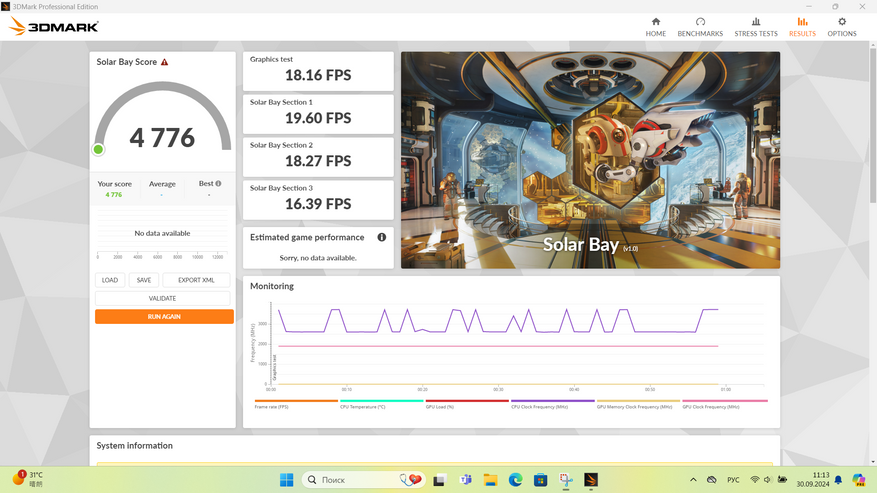This screenshot has width=877, height=493.
Task: Go to the HOME tab
Action: pyautogui.click(x=656, y=27)
